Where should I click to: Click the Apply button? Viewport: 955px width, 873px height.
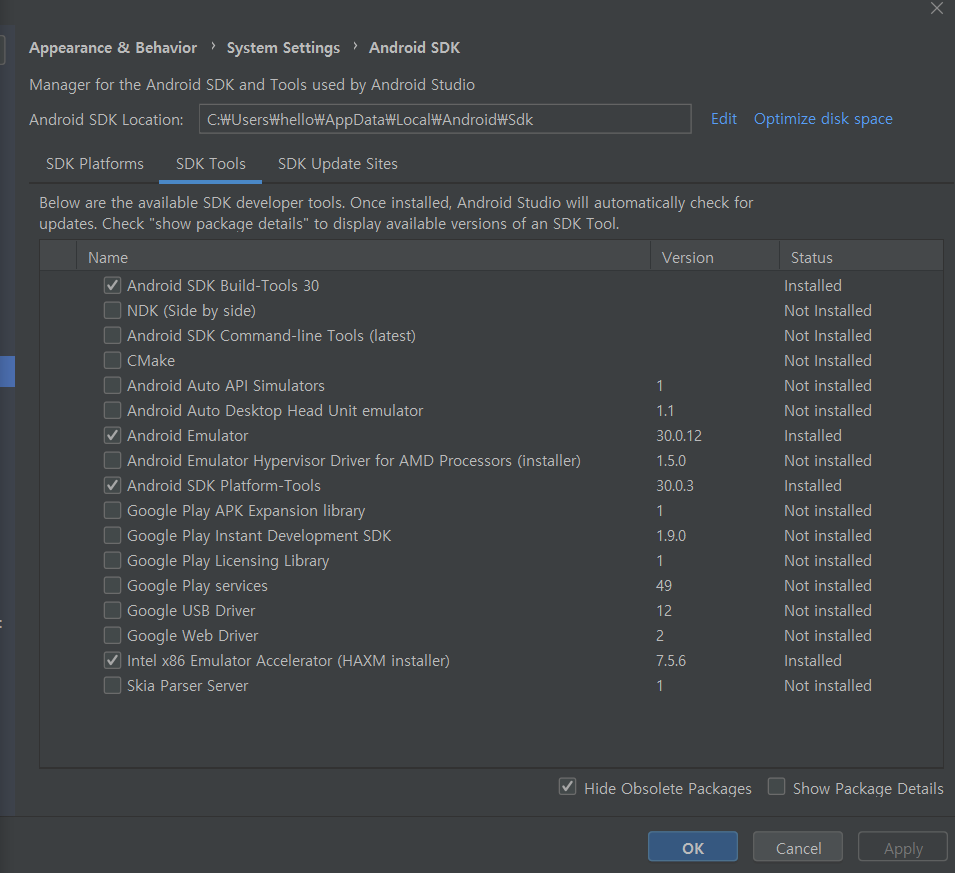point(903,847)
